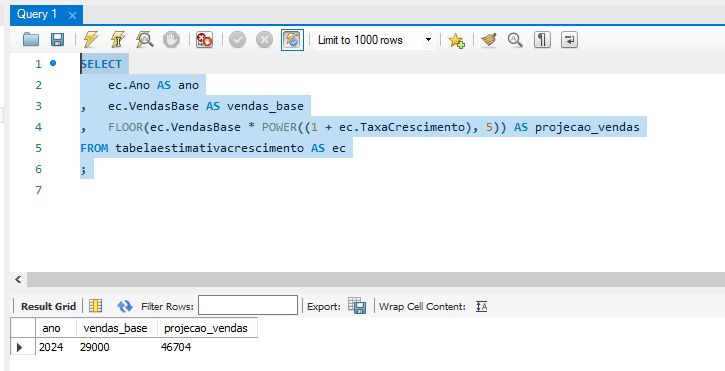The height and width of the screenshot is (371, 725).
Task: Commit the transaction with the checkmark icon
Action: click(x=238, y=40)
